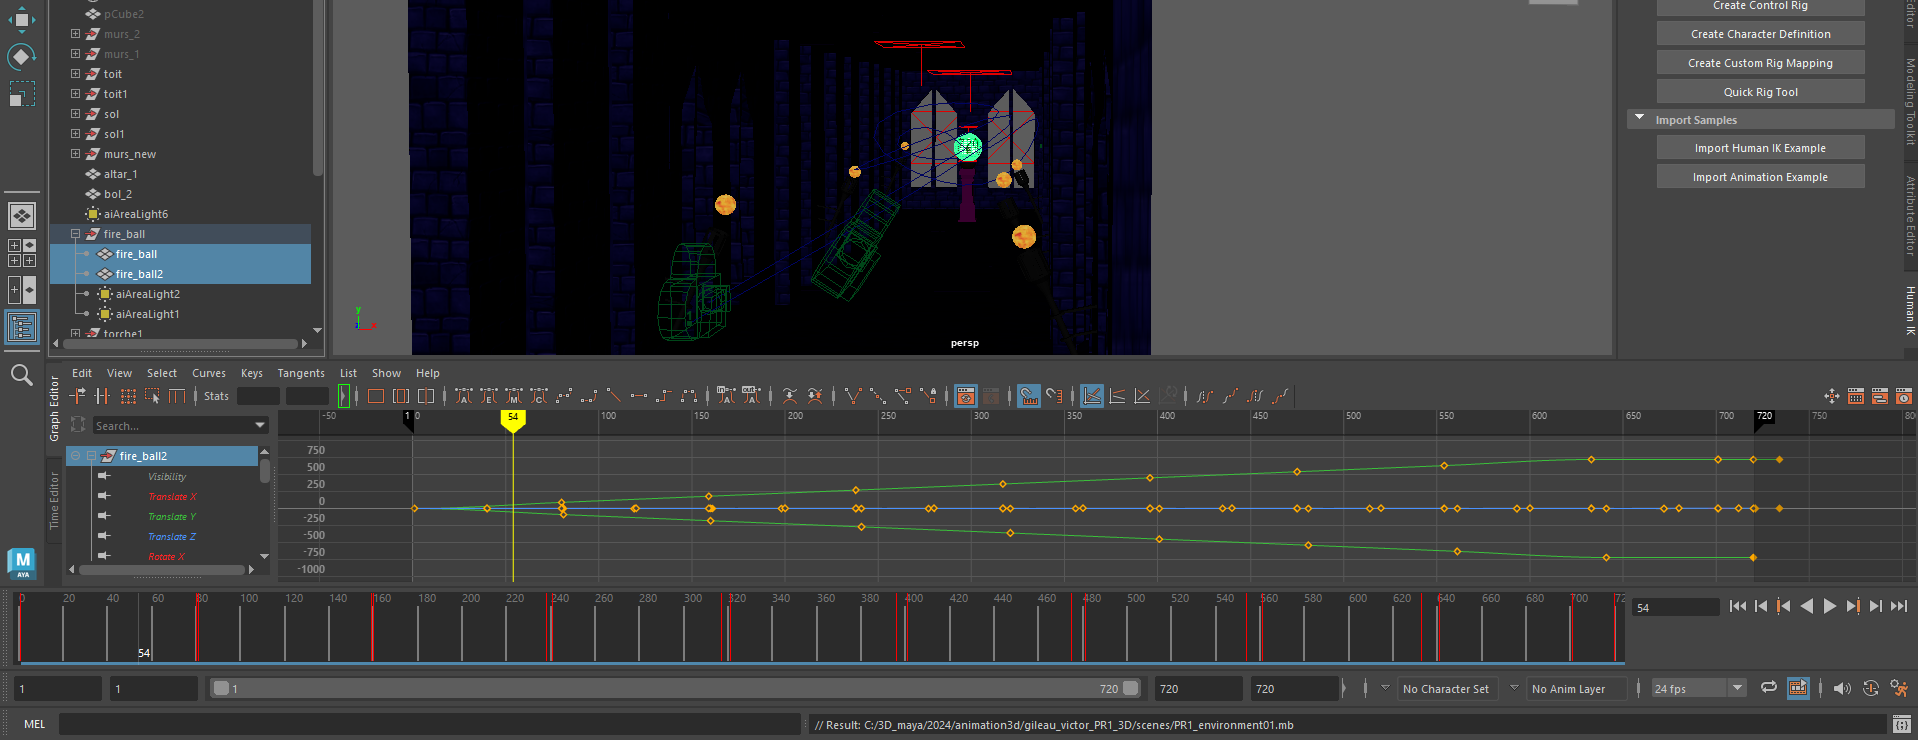Screen dimensions: 1918x740
Task: Toggle Value Snap in Graph Editor
Action: tap(1053, 396)
